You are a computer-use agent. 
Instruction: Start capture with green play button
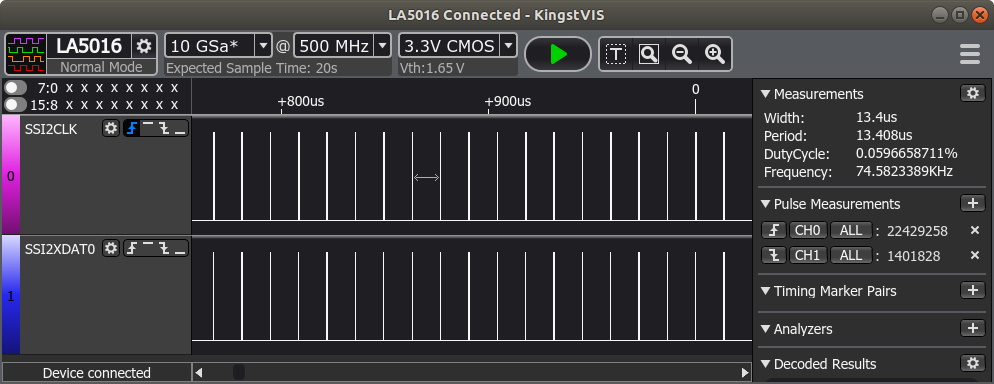click(x=558, y=54)
